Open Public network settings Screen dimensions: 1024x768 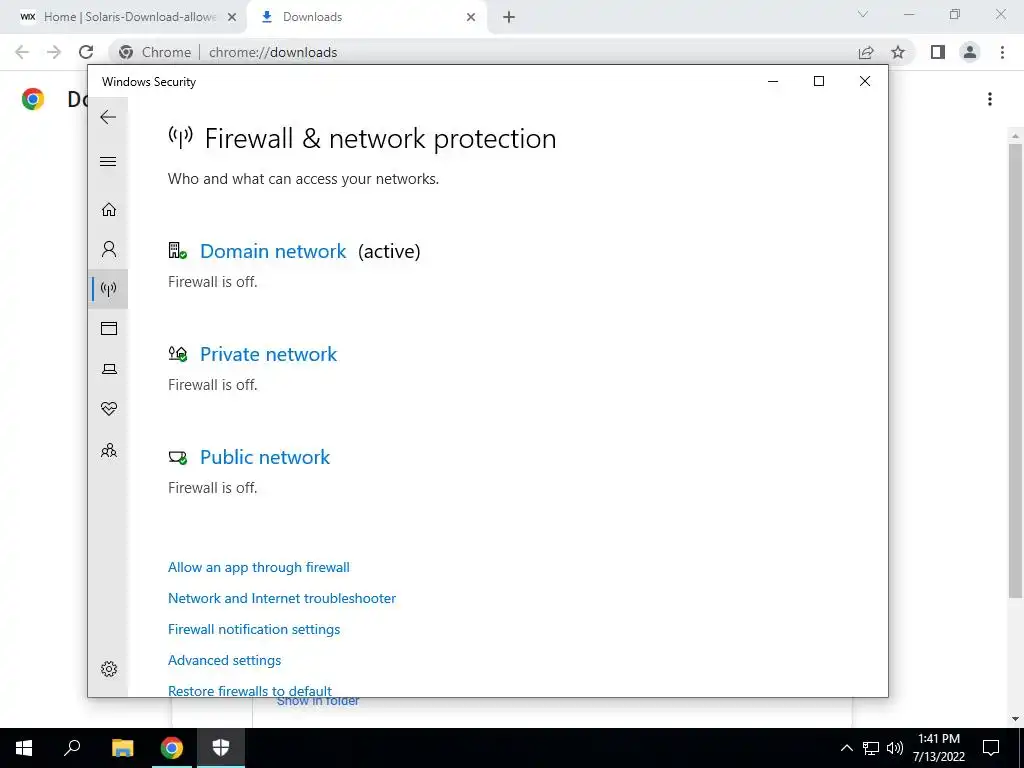tap(265, 458)
